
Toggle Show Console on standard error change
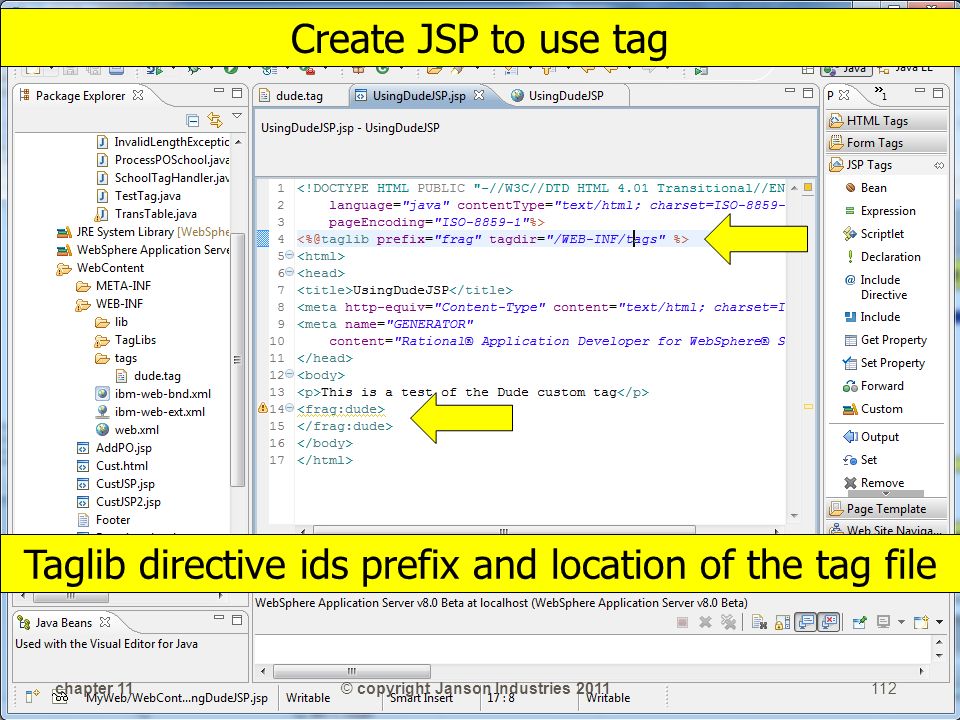click(x=829, y=623)
